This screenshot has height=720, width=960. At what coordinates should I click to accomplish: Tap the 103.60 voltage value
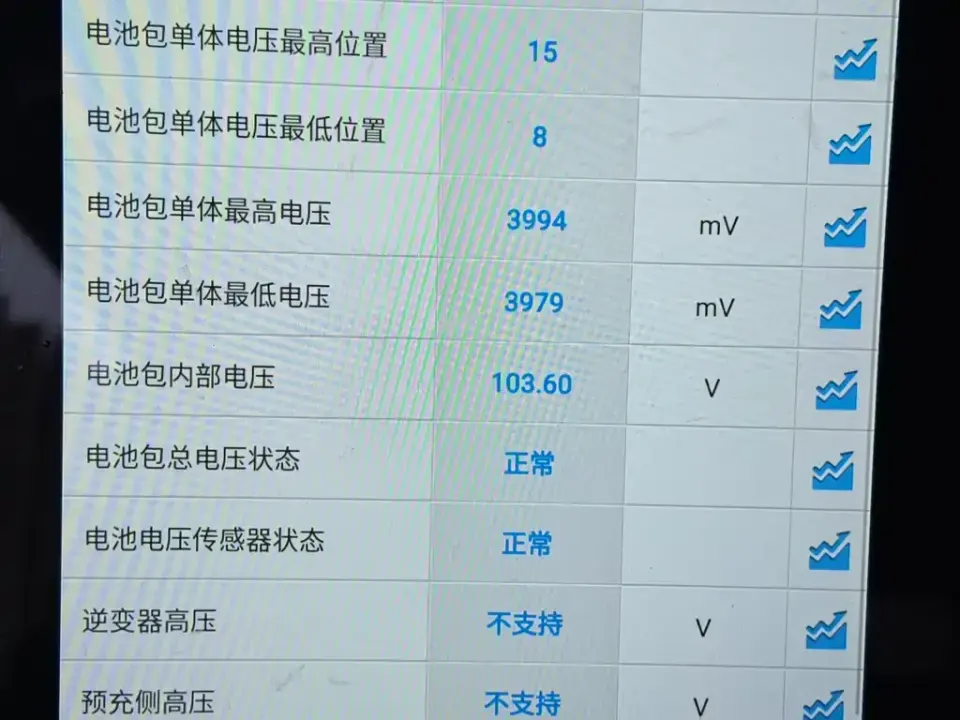point(531,384)
